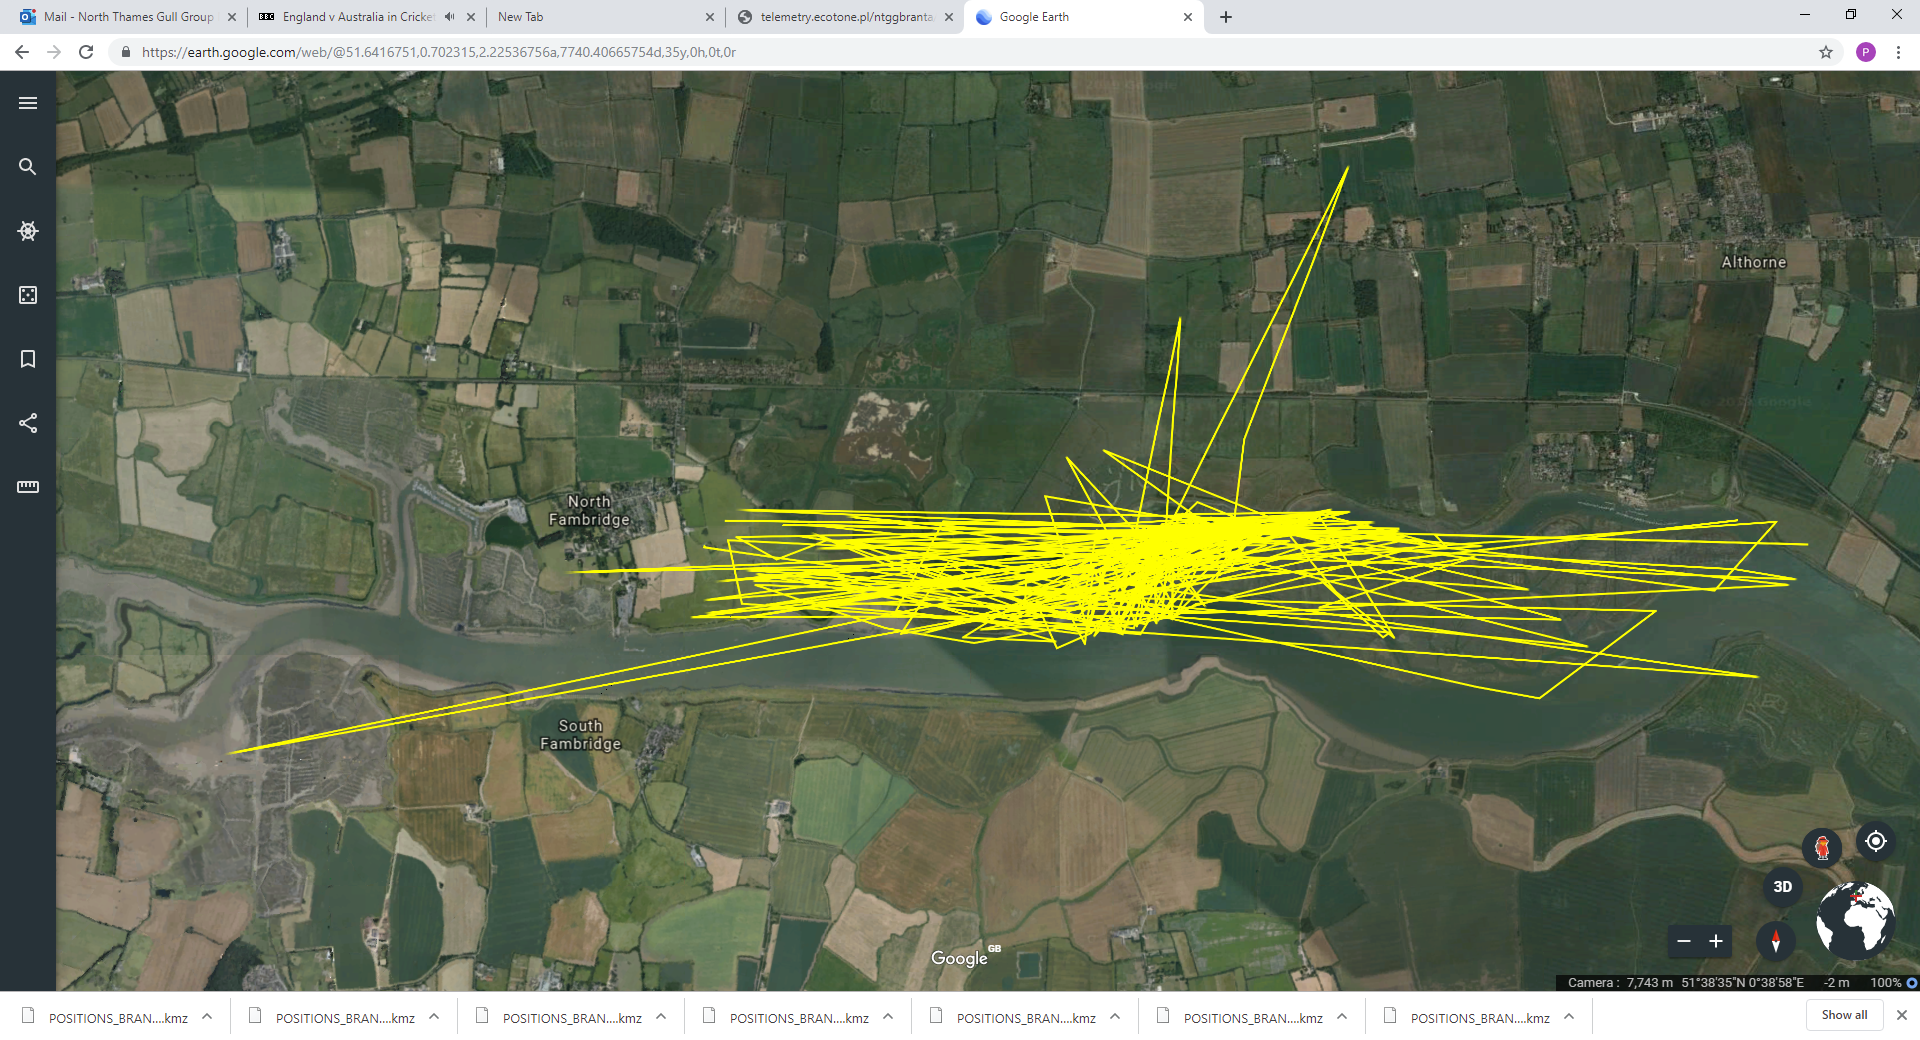Expand options for the fifth kmz download
Viewport: 1920px width, 1040px height.
click(x=1115, y=1017)
